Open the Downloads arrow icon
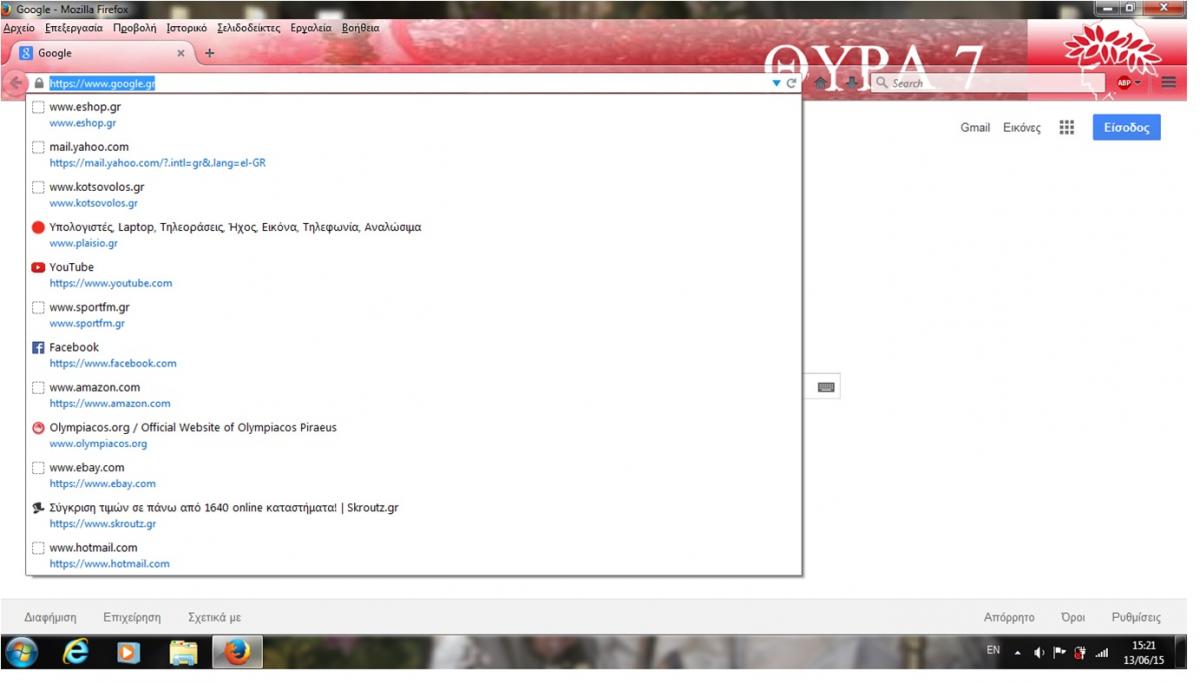The image size is (1200, 684). click(x=851, y=84)
